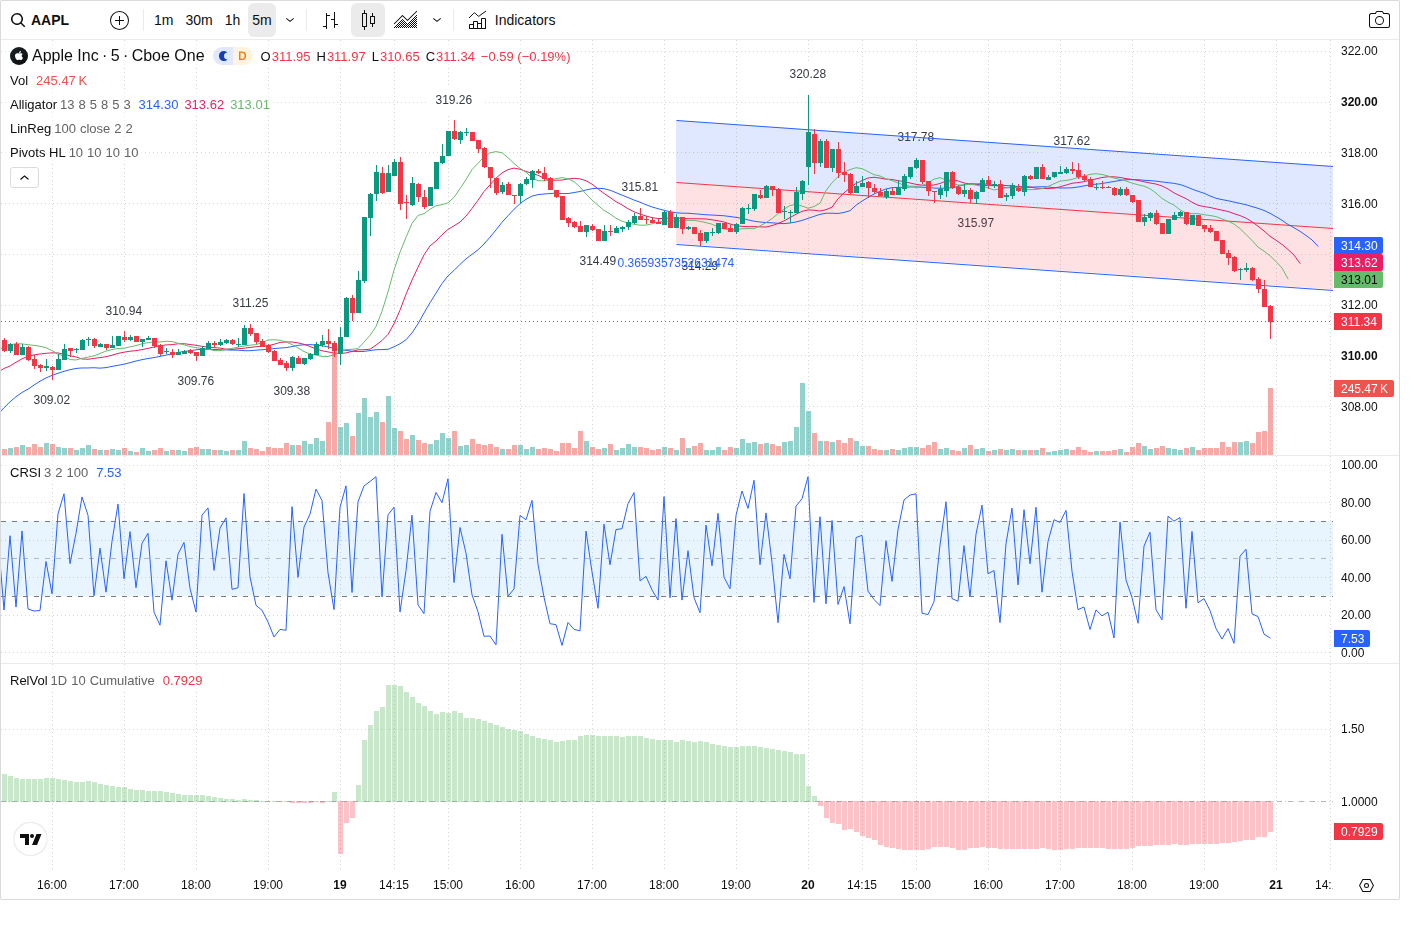Click the 319.26 pivot high label
The height and width of the screenshot is (950, 1420).
[x=454, y=100]
